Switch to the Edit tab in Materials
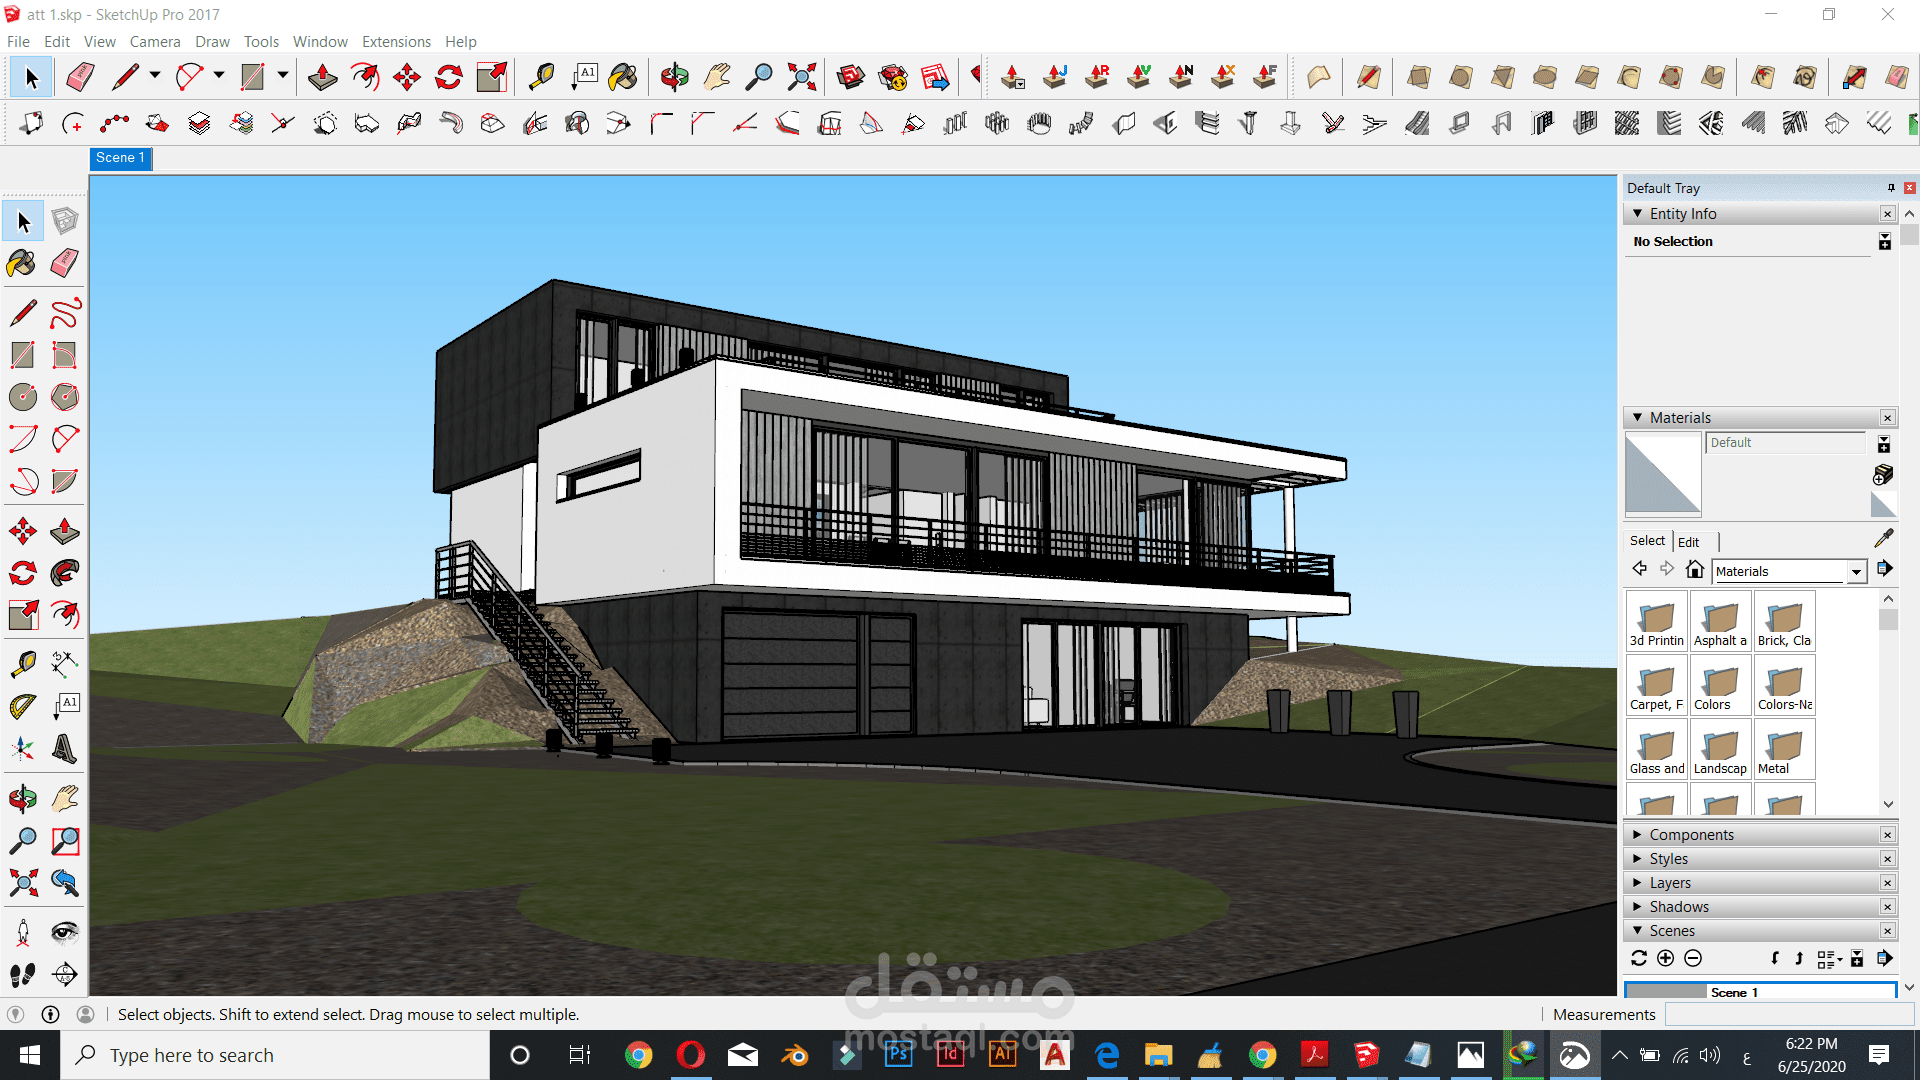Viewport: 1920px width, 1080px height. point(1688,542)
